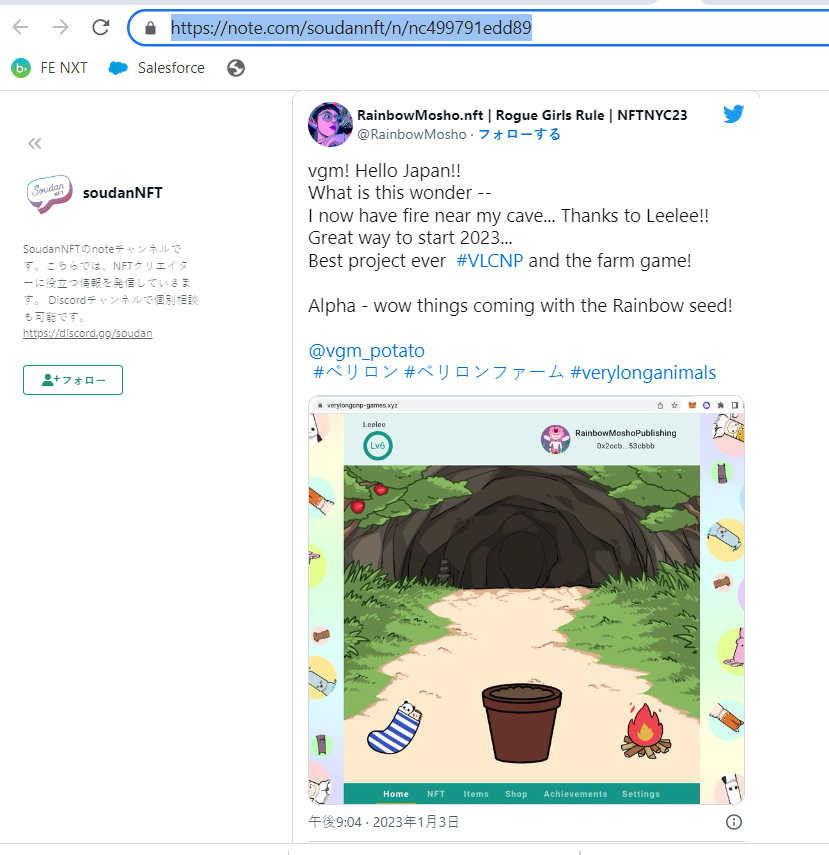The width and height of the screenshot is (829, 855).
Task: Collapse the sidebar with double chevron
Action: 35,143
